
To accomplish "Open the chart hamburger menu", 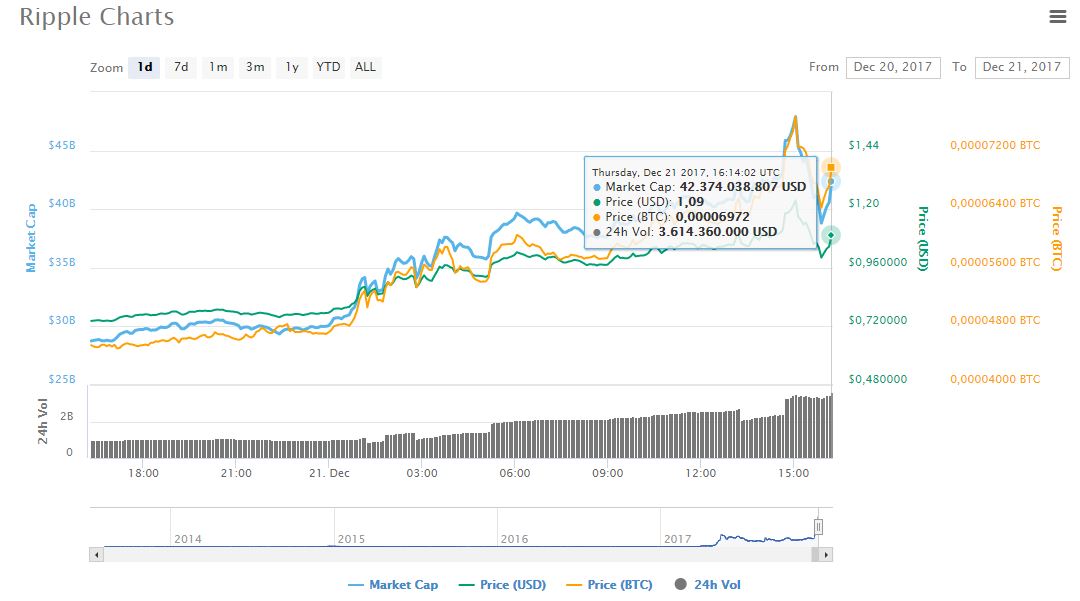I will (x=1057, y=17).
